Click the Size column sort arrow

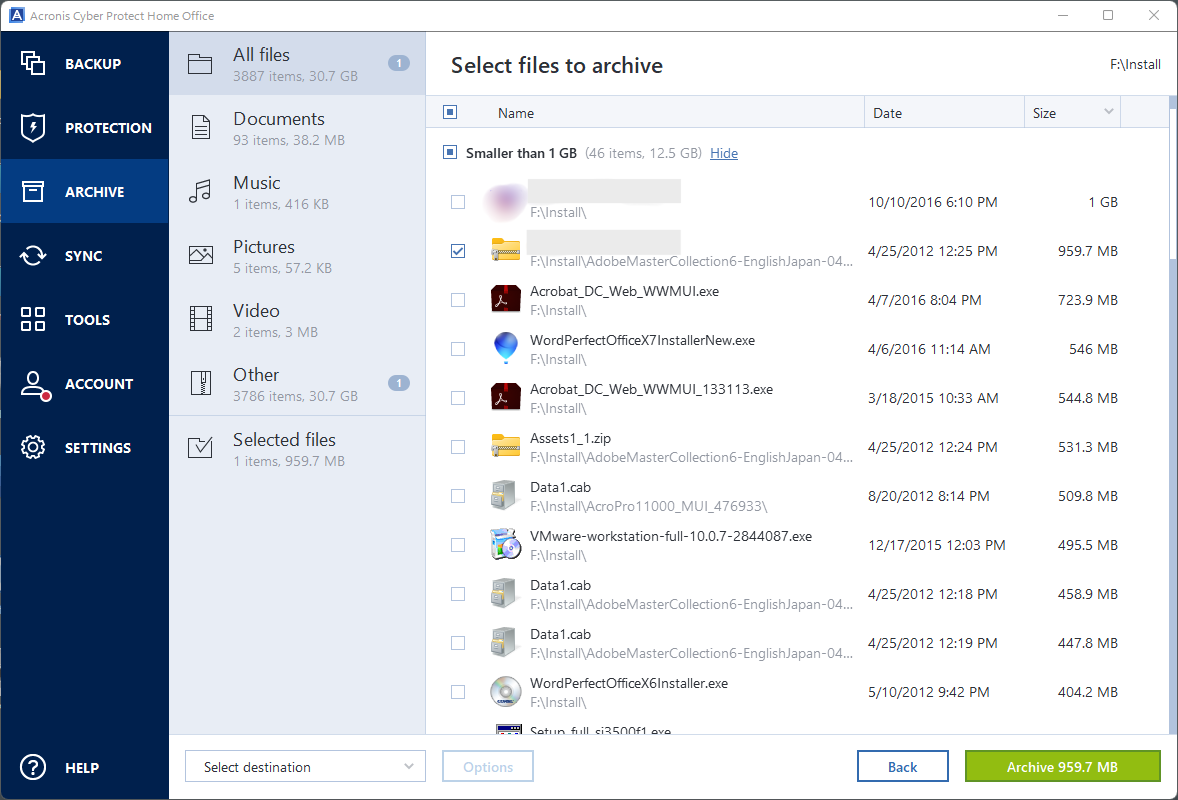click(1108, 112)
